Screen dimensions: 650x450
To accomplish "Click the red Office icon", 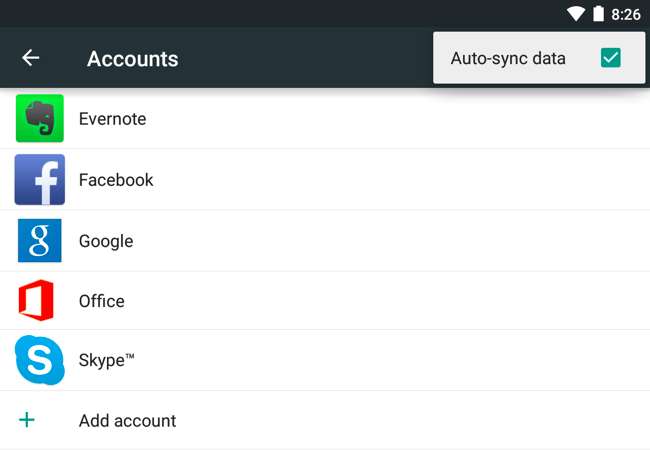I will [37, 301].
